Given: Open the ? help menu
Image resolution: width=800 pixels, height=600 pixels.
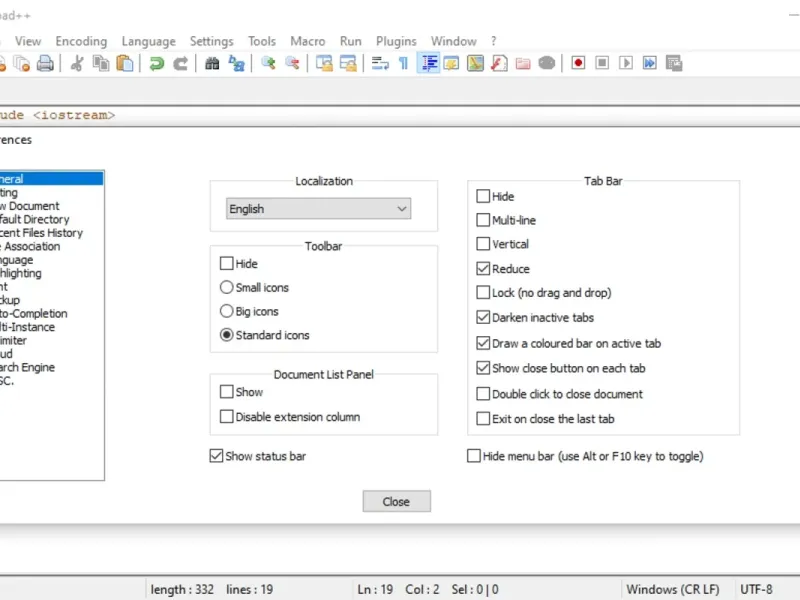Looking at the screenshot, I should 493,41.
